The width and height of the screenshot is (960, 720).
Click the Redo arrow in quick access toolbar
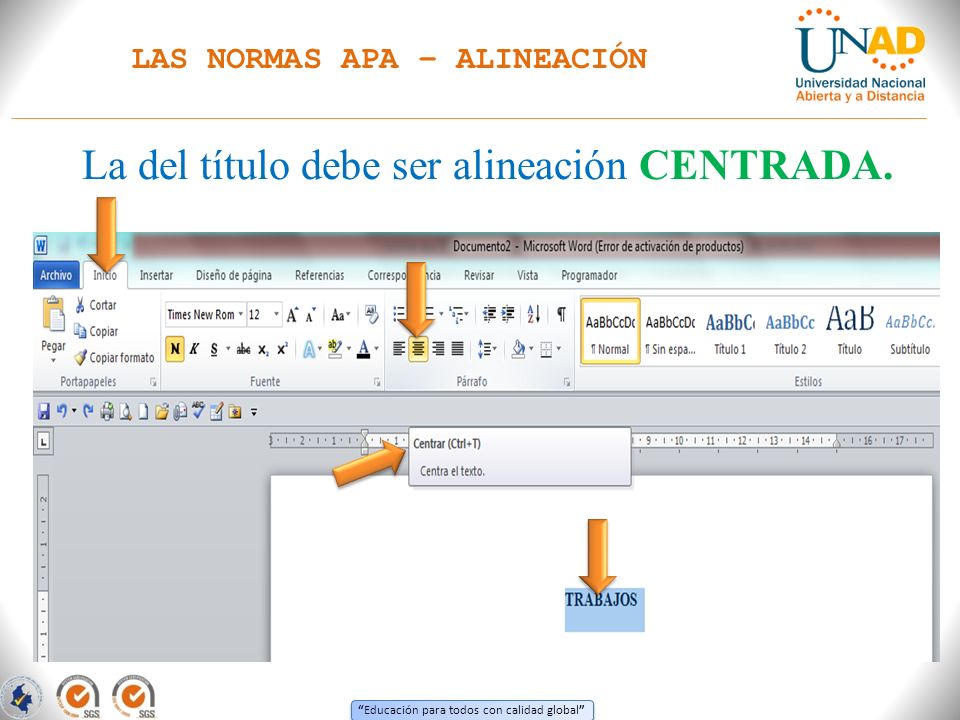tap(88, 411)
